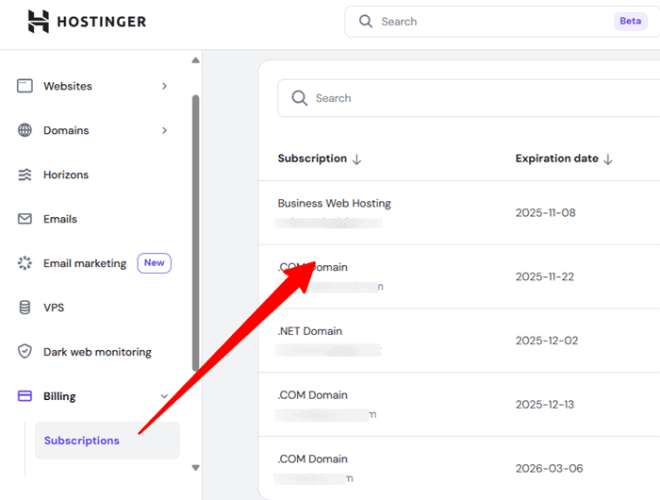
Task: Click the Subscription column header
Action: click(312, 159)
